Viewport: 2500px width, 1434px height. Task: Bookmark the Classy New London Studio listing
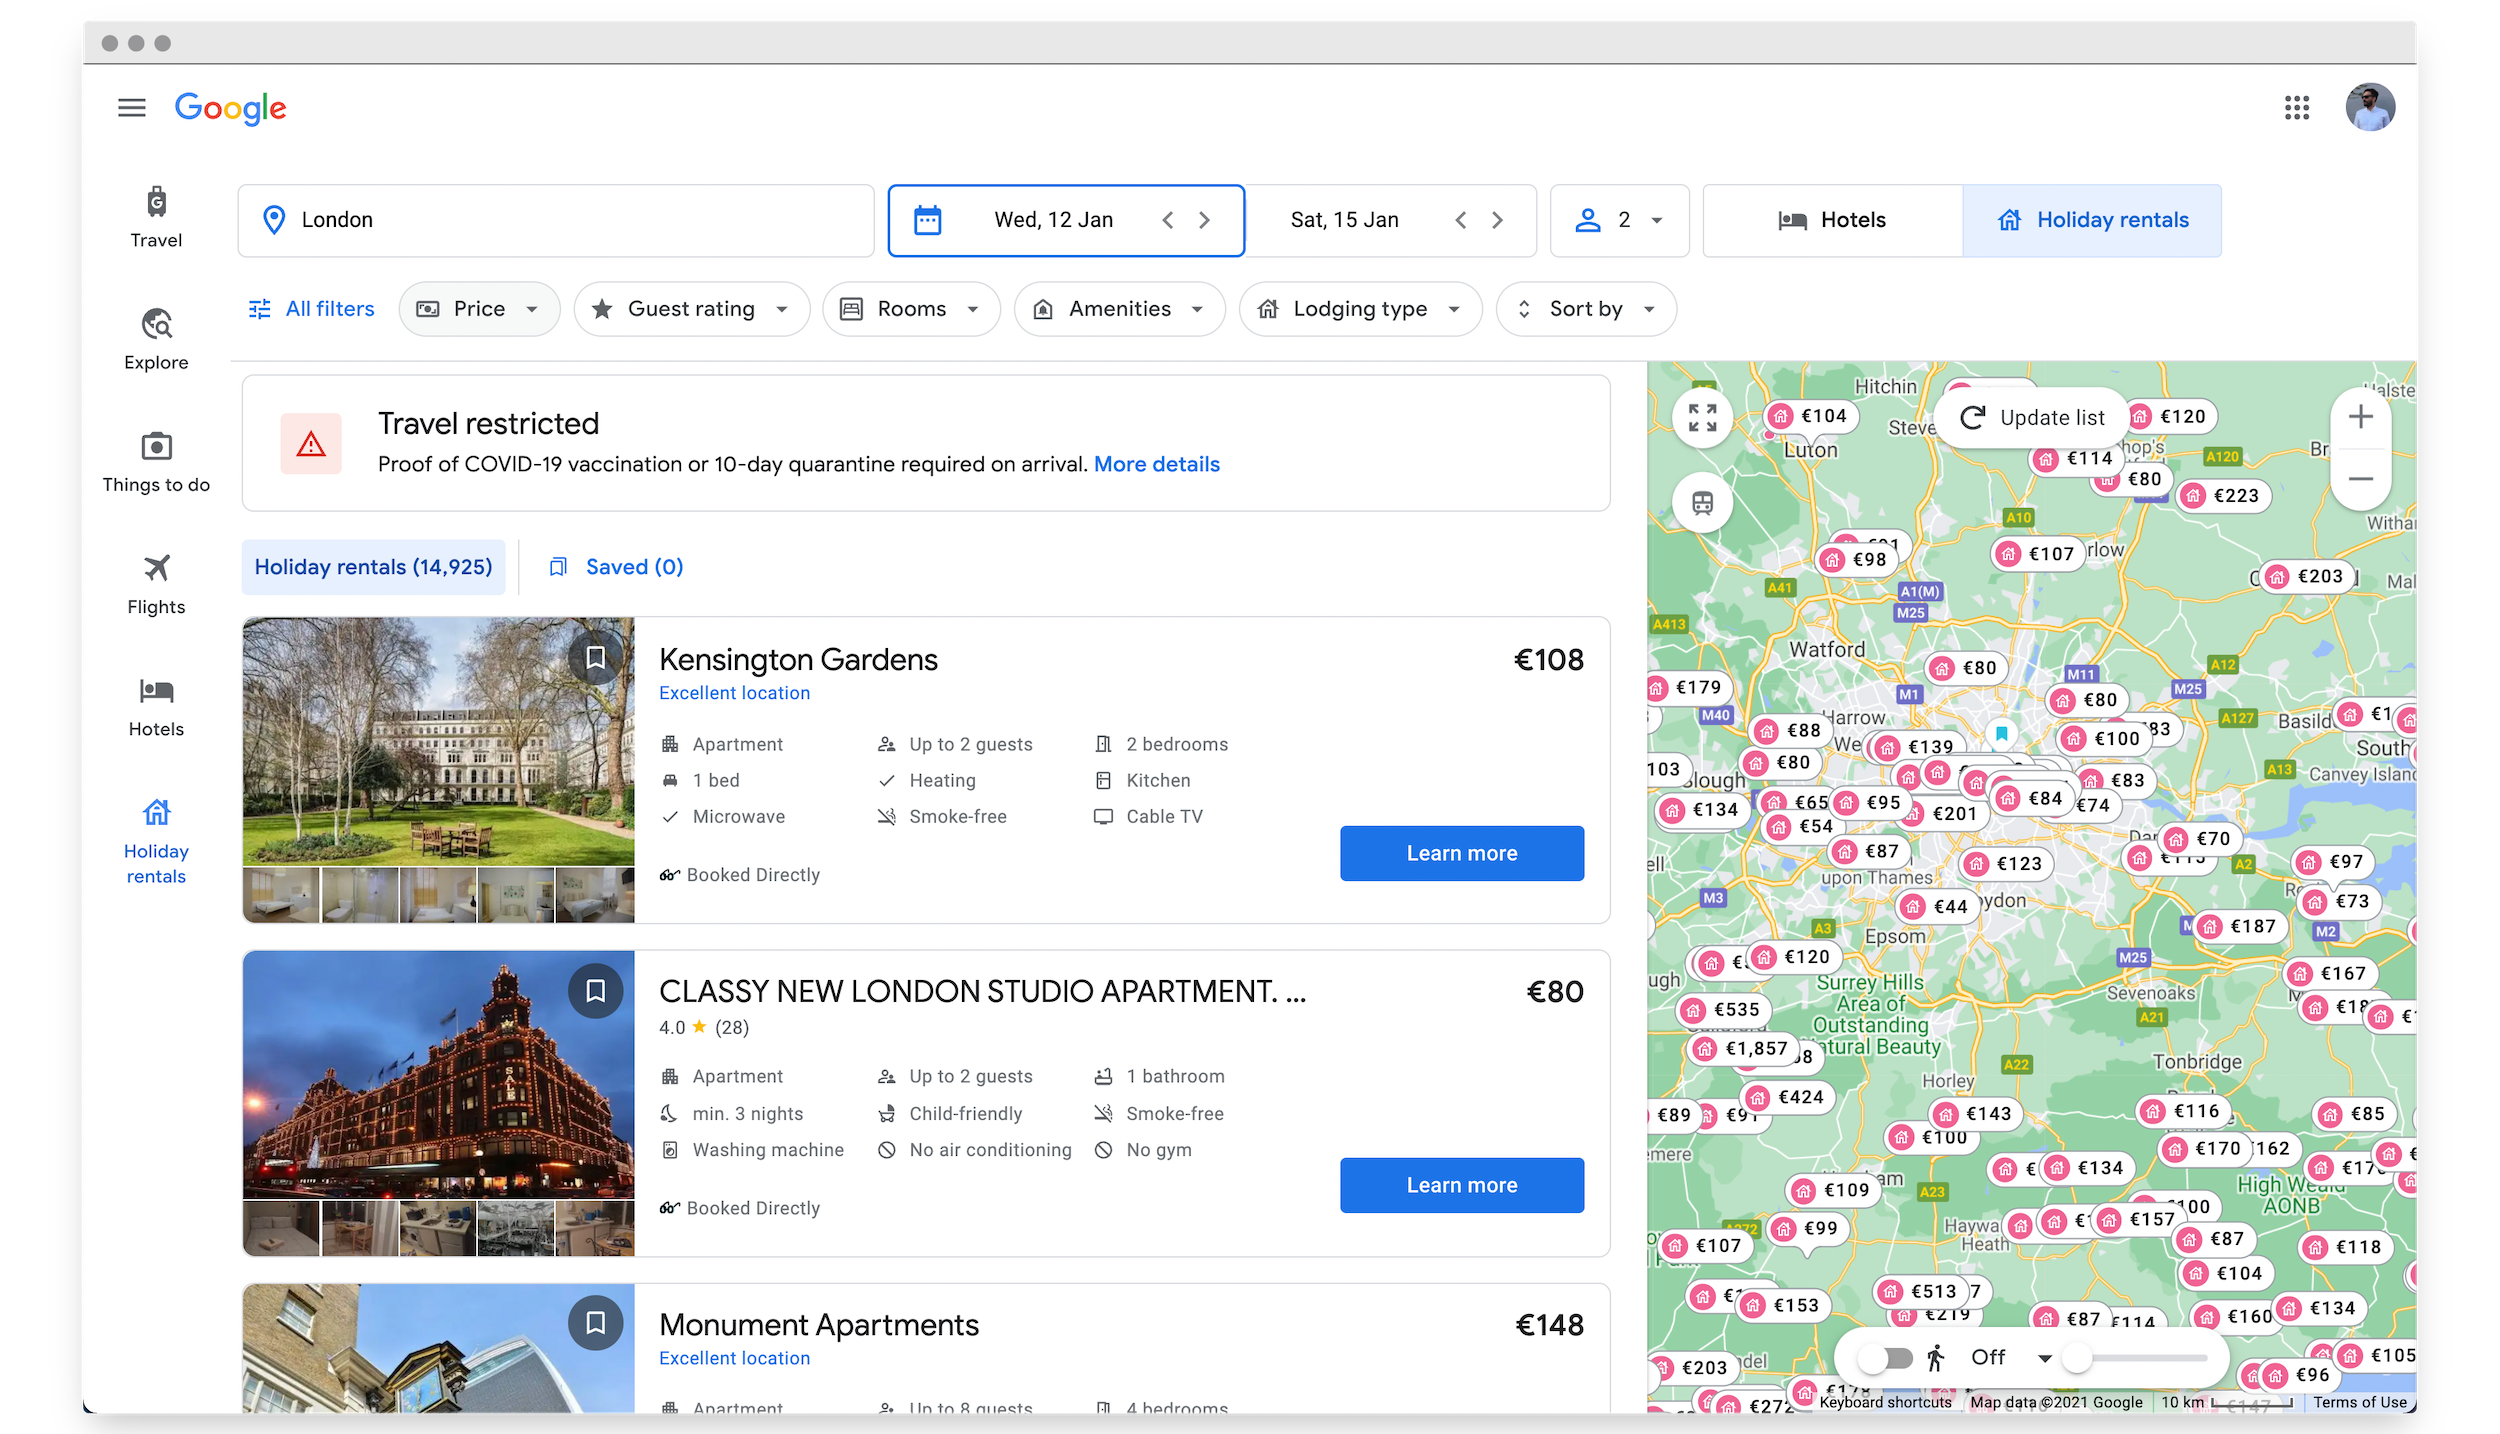click(x=595, y=990)
